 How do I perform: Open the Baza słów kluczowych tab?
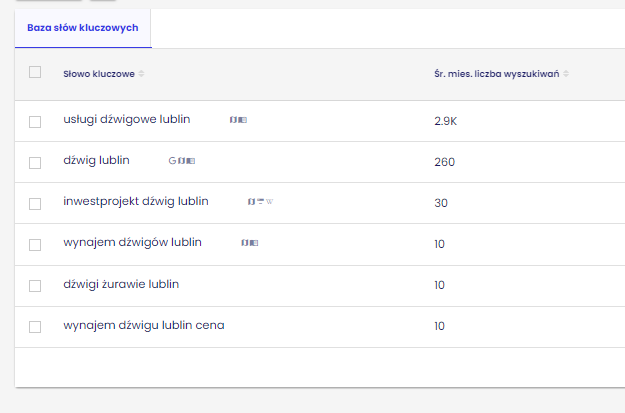pyautogui.click(x=83, y=29)
